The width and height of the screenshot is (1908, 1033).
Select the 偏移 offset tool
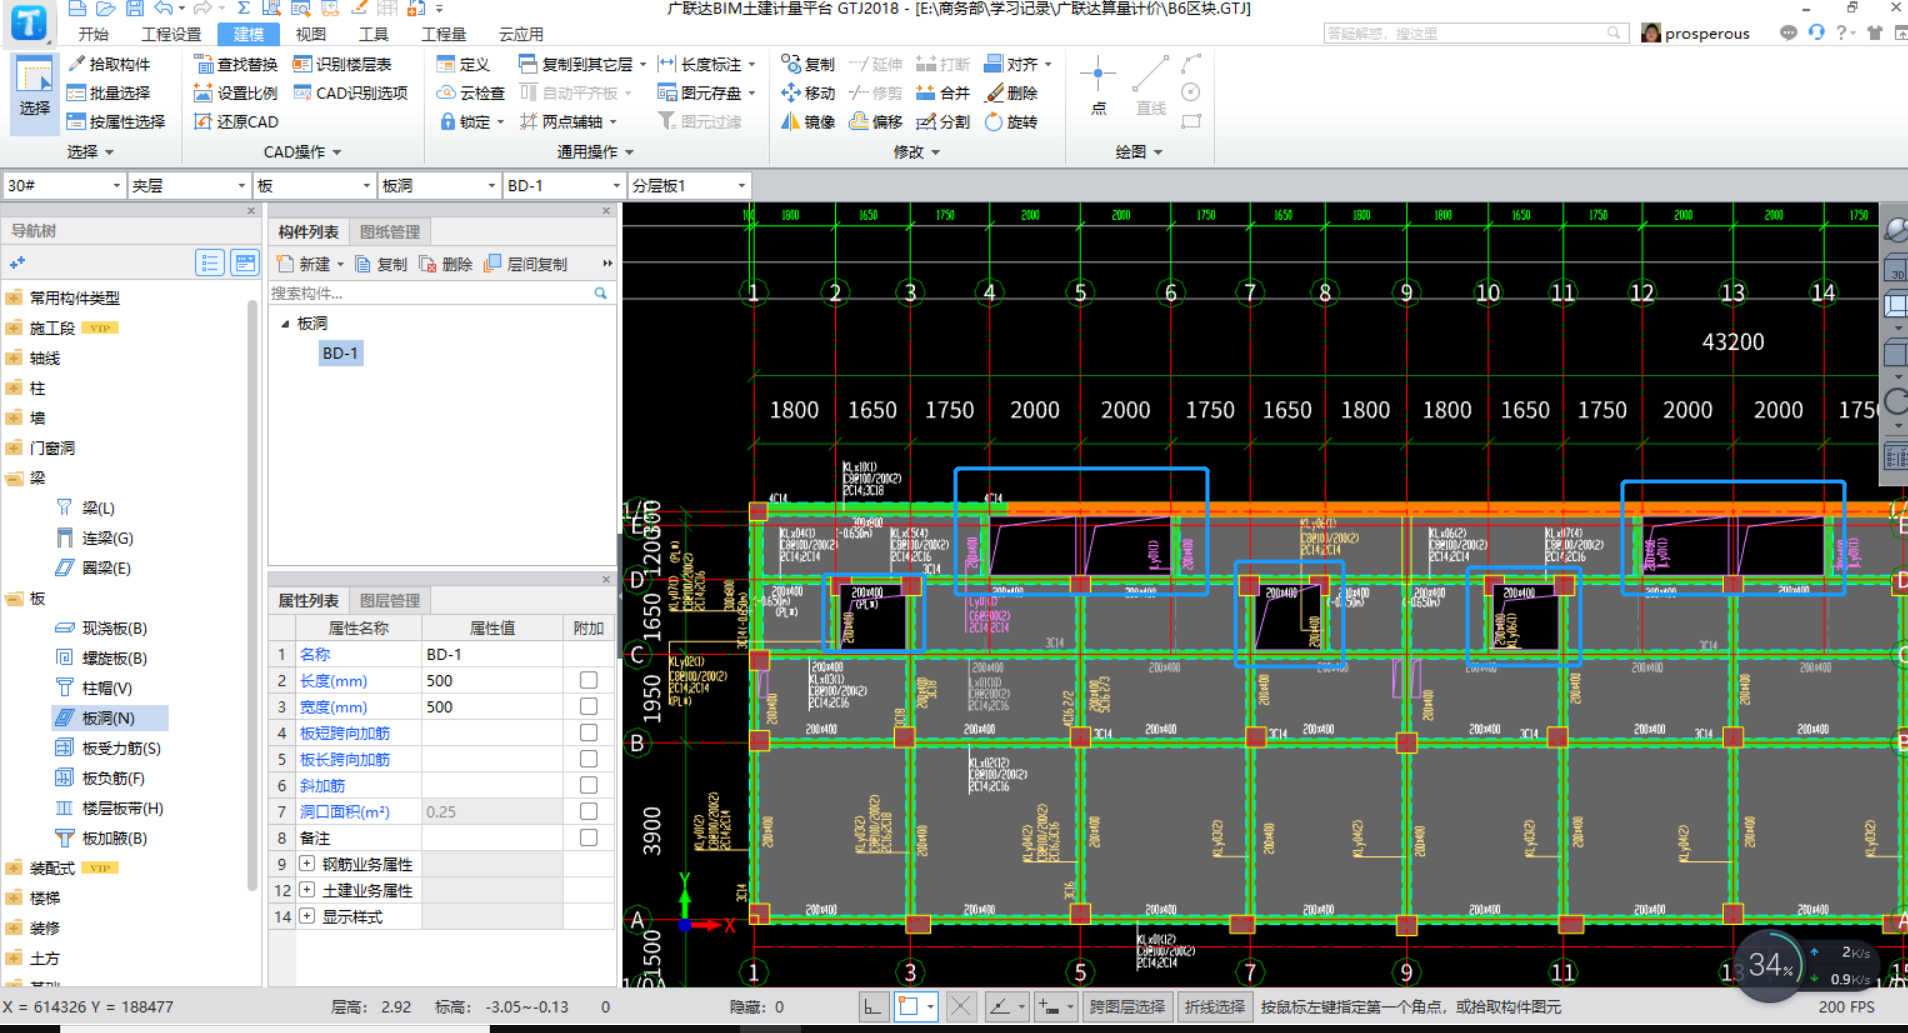pos(875,122)
